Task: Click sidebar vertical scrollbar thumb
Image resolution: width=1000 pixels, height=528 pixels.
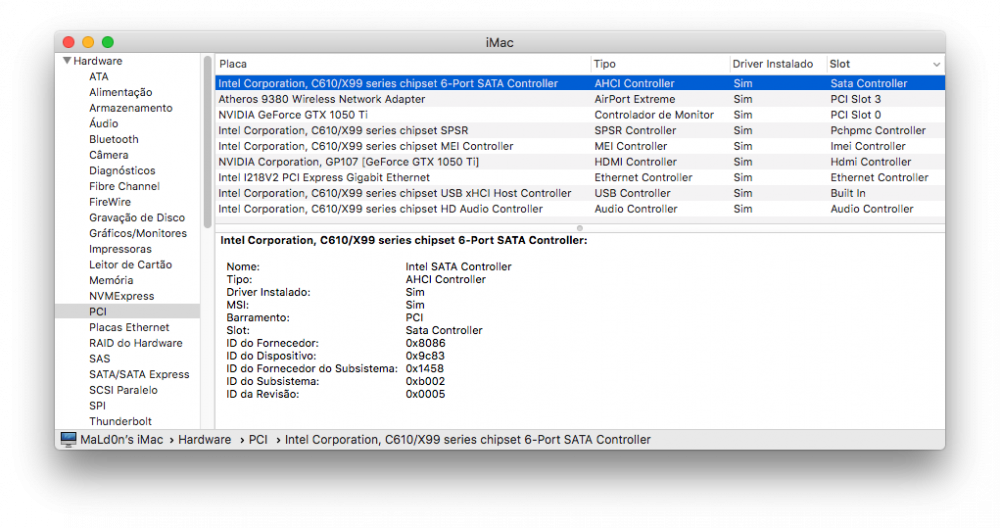Action: 207,142
